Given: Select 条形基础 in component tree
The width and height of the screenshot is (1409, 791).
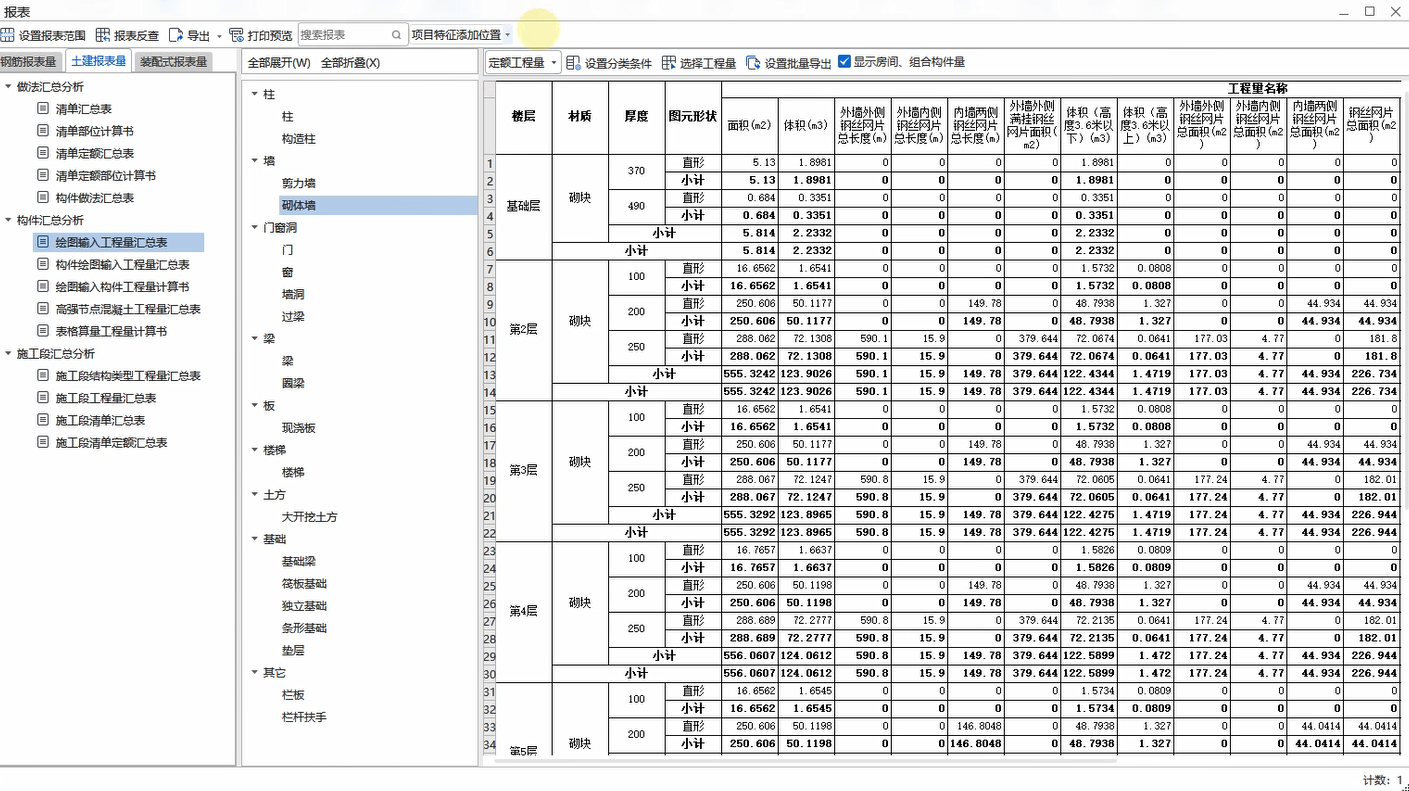Looking at the screenshot, I should (x=305, y=628).
